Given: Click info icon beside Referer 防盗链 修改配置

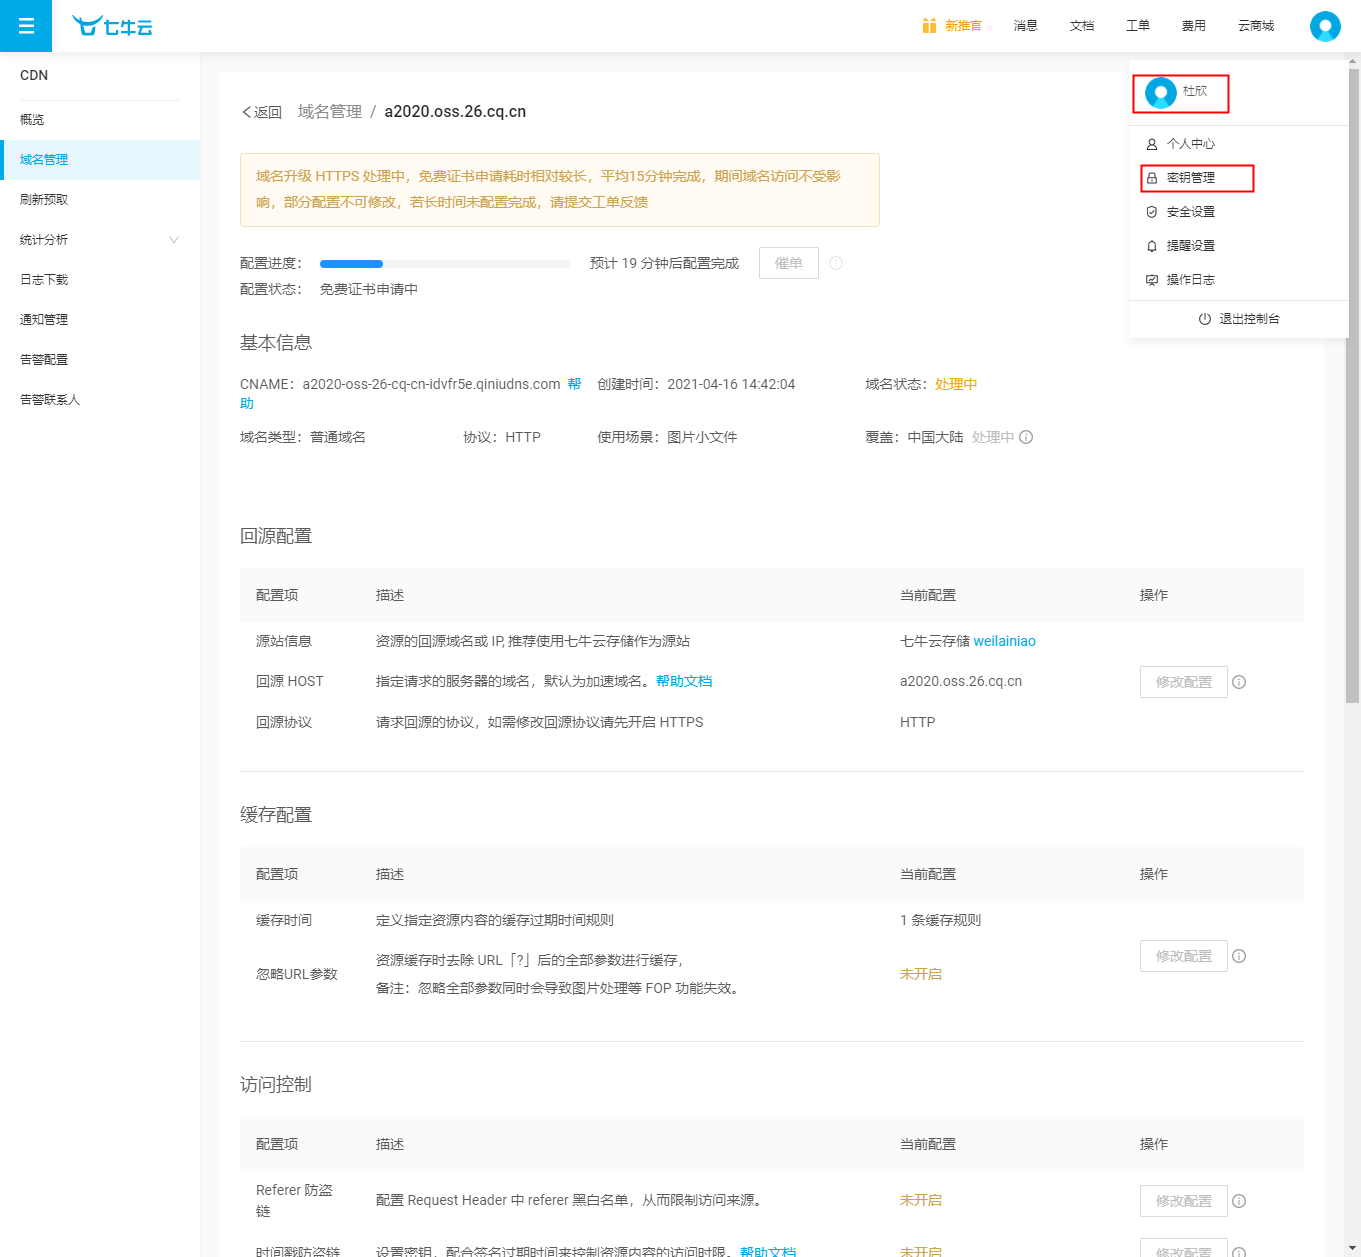Looking at the screenshot, I should point(1239,1201).
